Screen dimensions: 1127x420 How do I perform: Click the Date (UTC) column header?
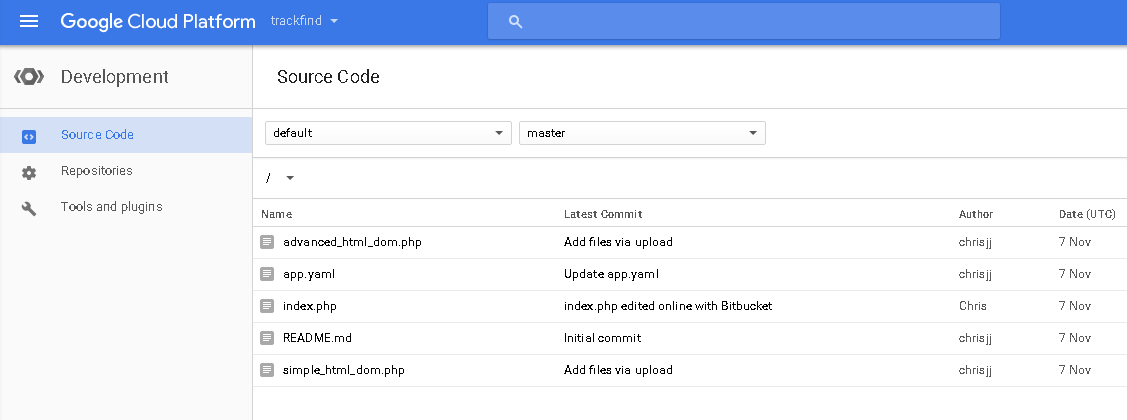tap(1086, 214)
